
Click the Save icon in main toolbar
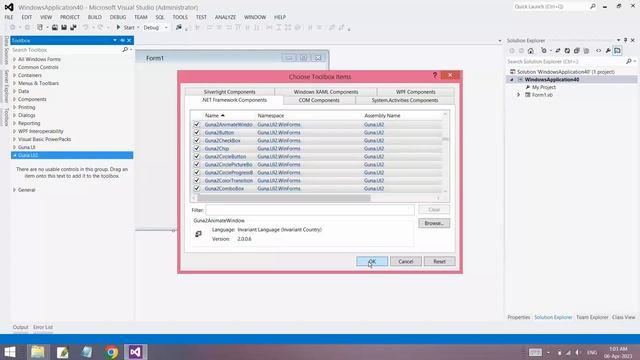click(x=64, y=27)
